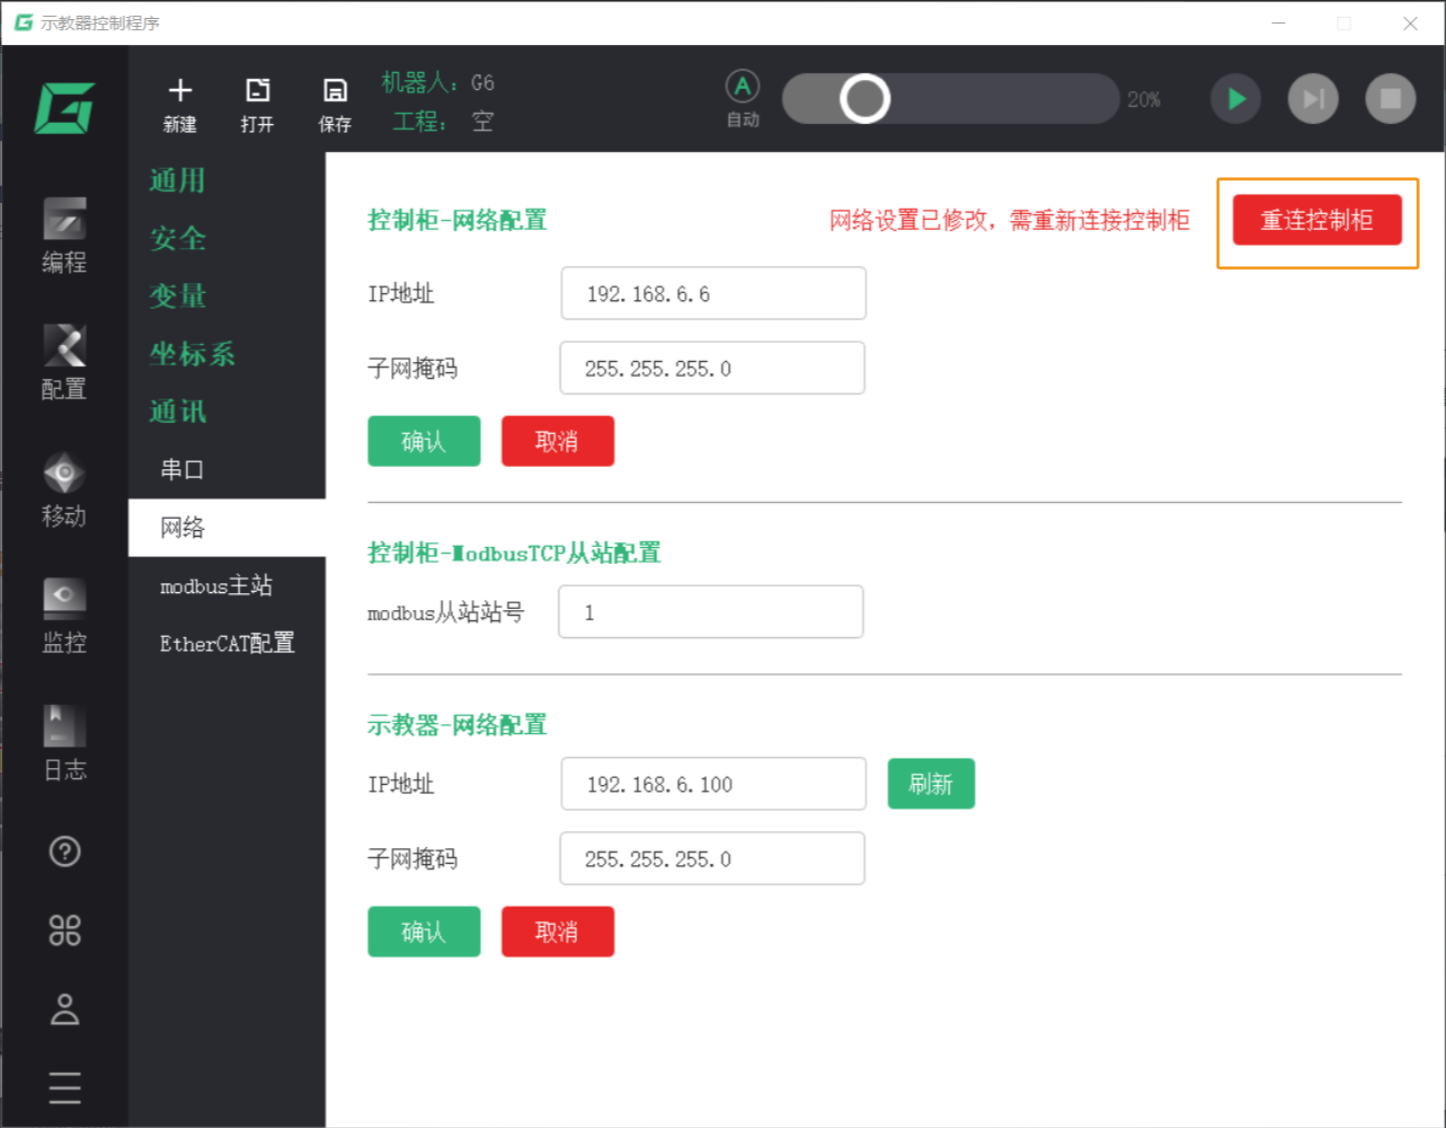
Task: Start program with the green play button
Action: [x=1236, y=98]
